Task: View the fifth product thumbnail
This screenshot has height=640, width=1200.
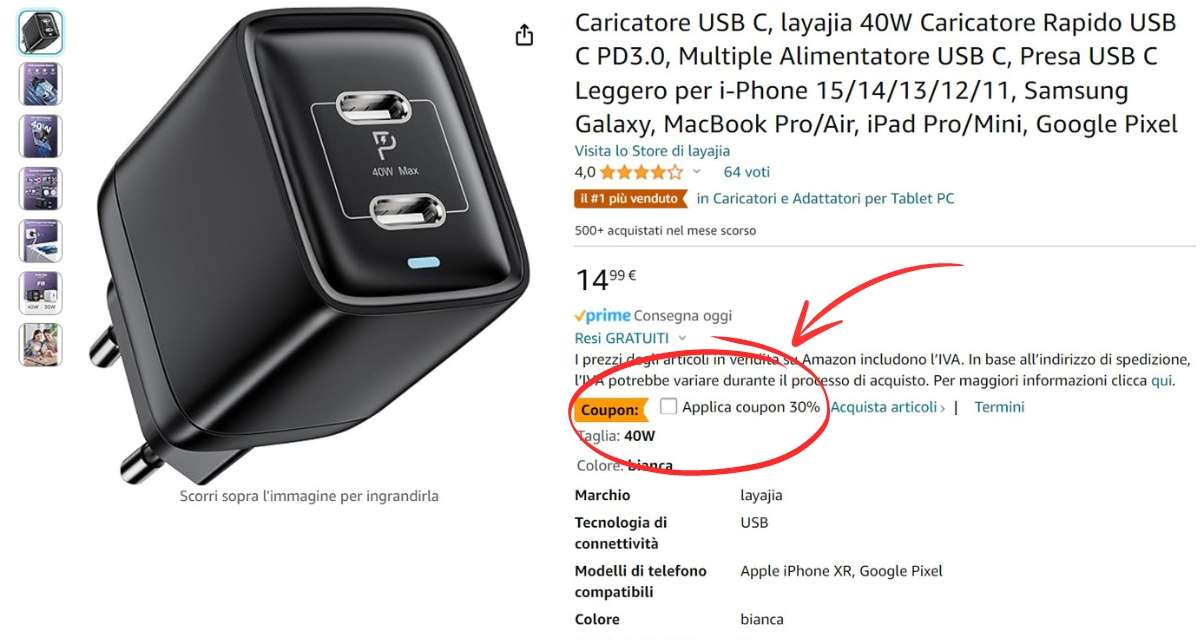Action: [x=41, y=240]
